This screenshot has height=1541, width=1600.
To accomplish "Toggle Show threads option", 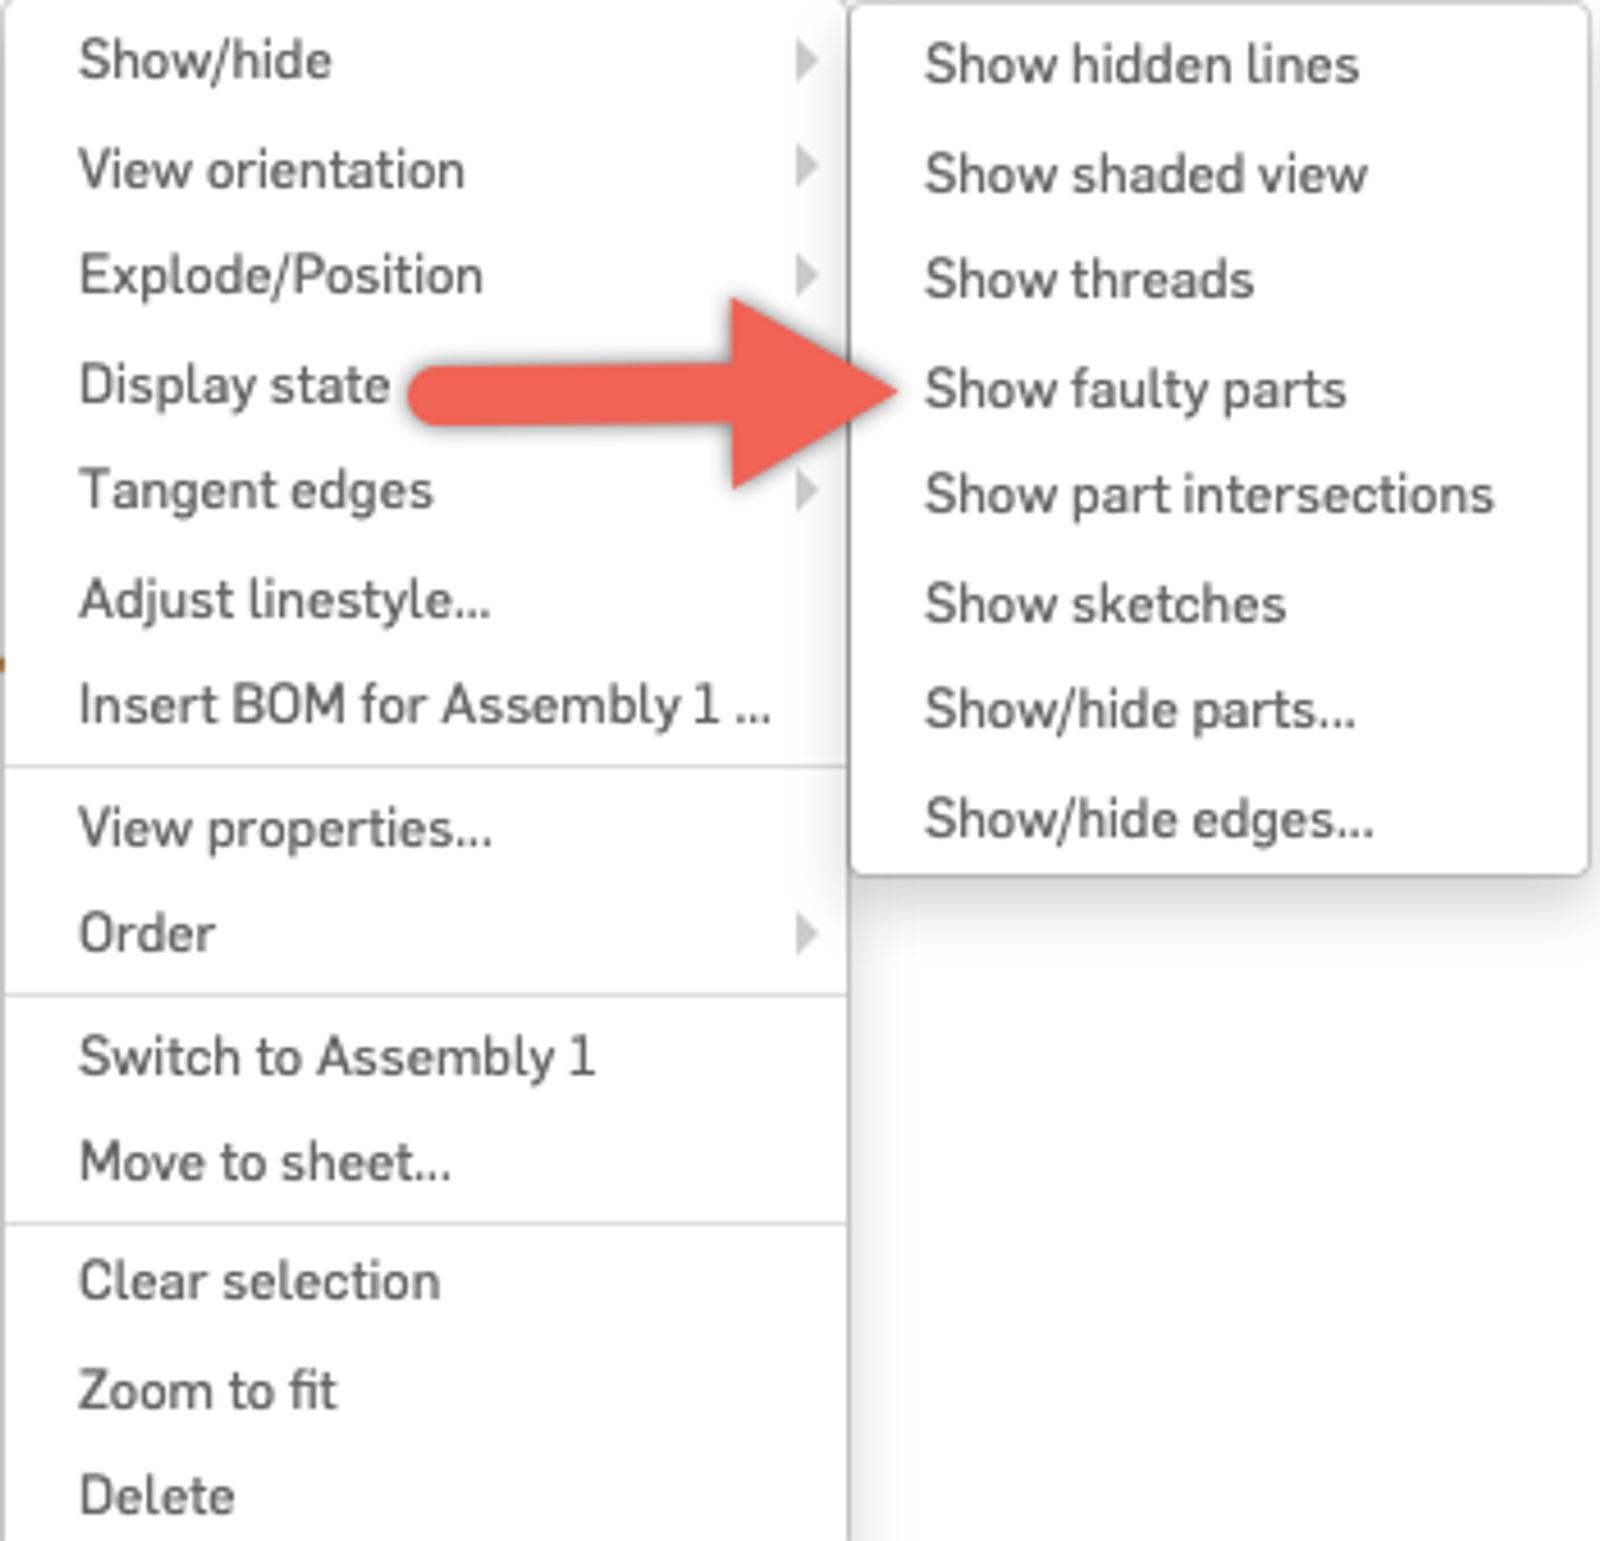I will pyautogui.click(x=1088, y=279).
